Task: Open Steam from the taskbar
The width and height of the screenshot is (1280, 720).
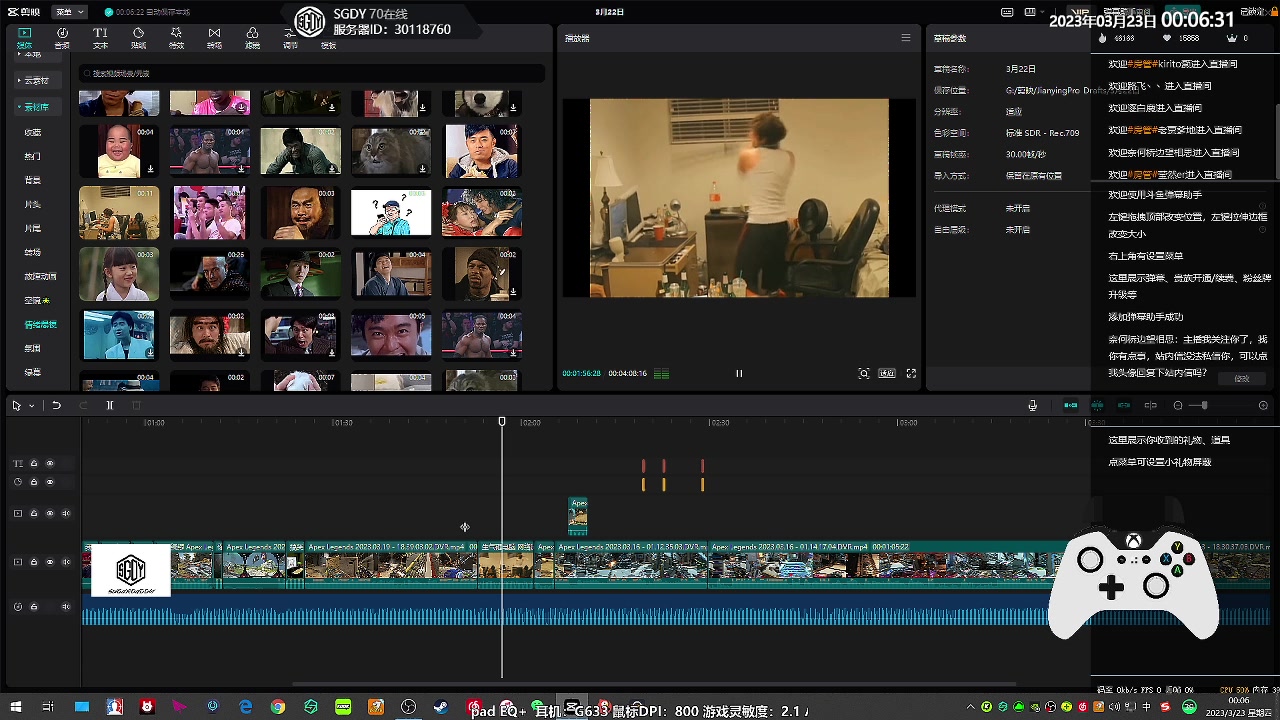Action: [x=440, y=707]
